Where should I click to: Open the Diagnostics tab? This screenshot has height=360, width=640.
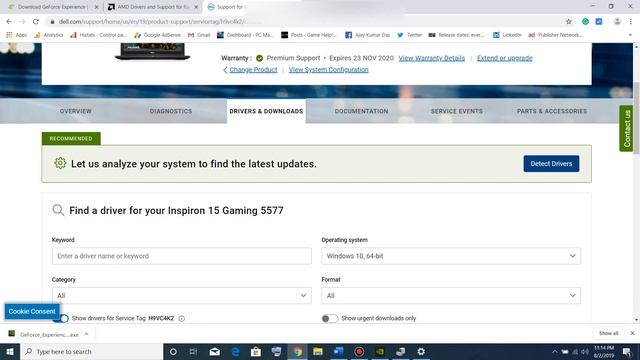(x=171, y=111)
